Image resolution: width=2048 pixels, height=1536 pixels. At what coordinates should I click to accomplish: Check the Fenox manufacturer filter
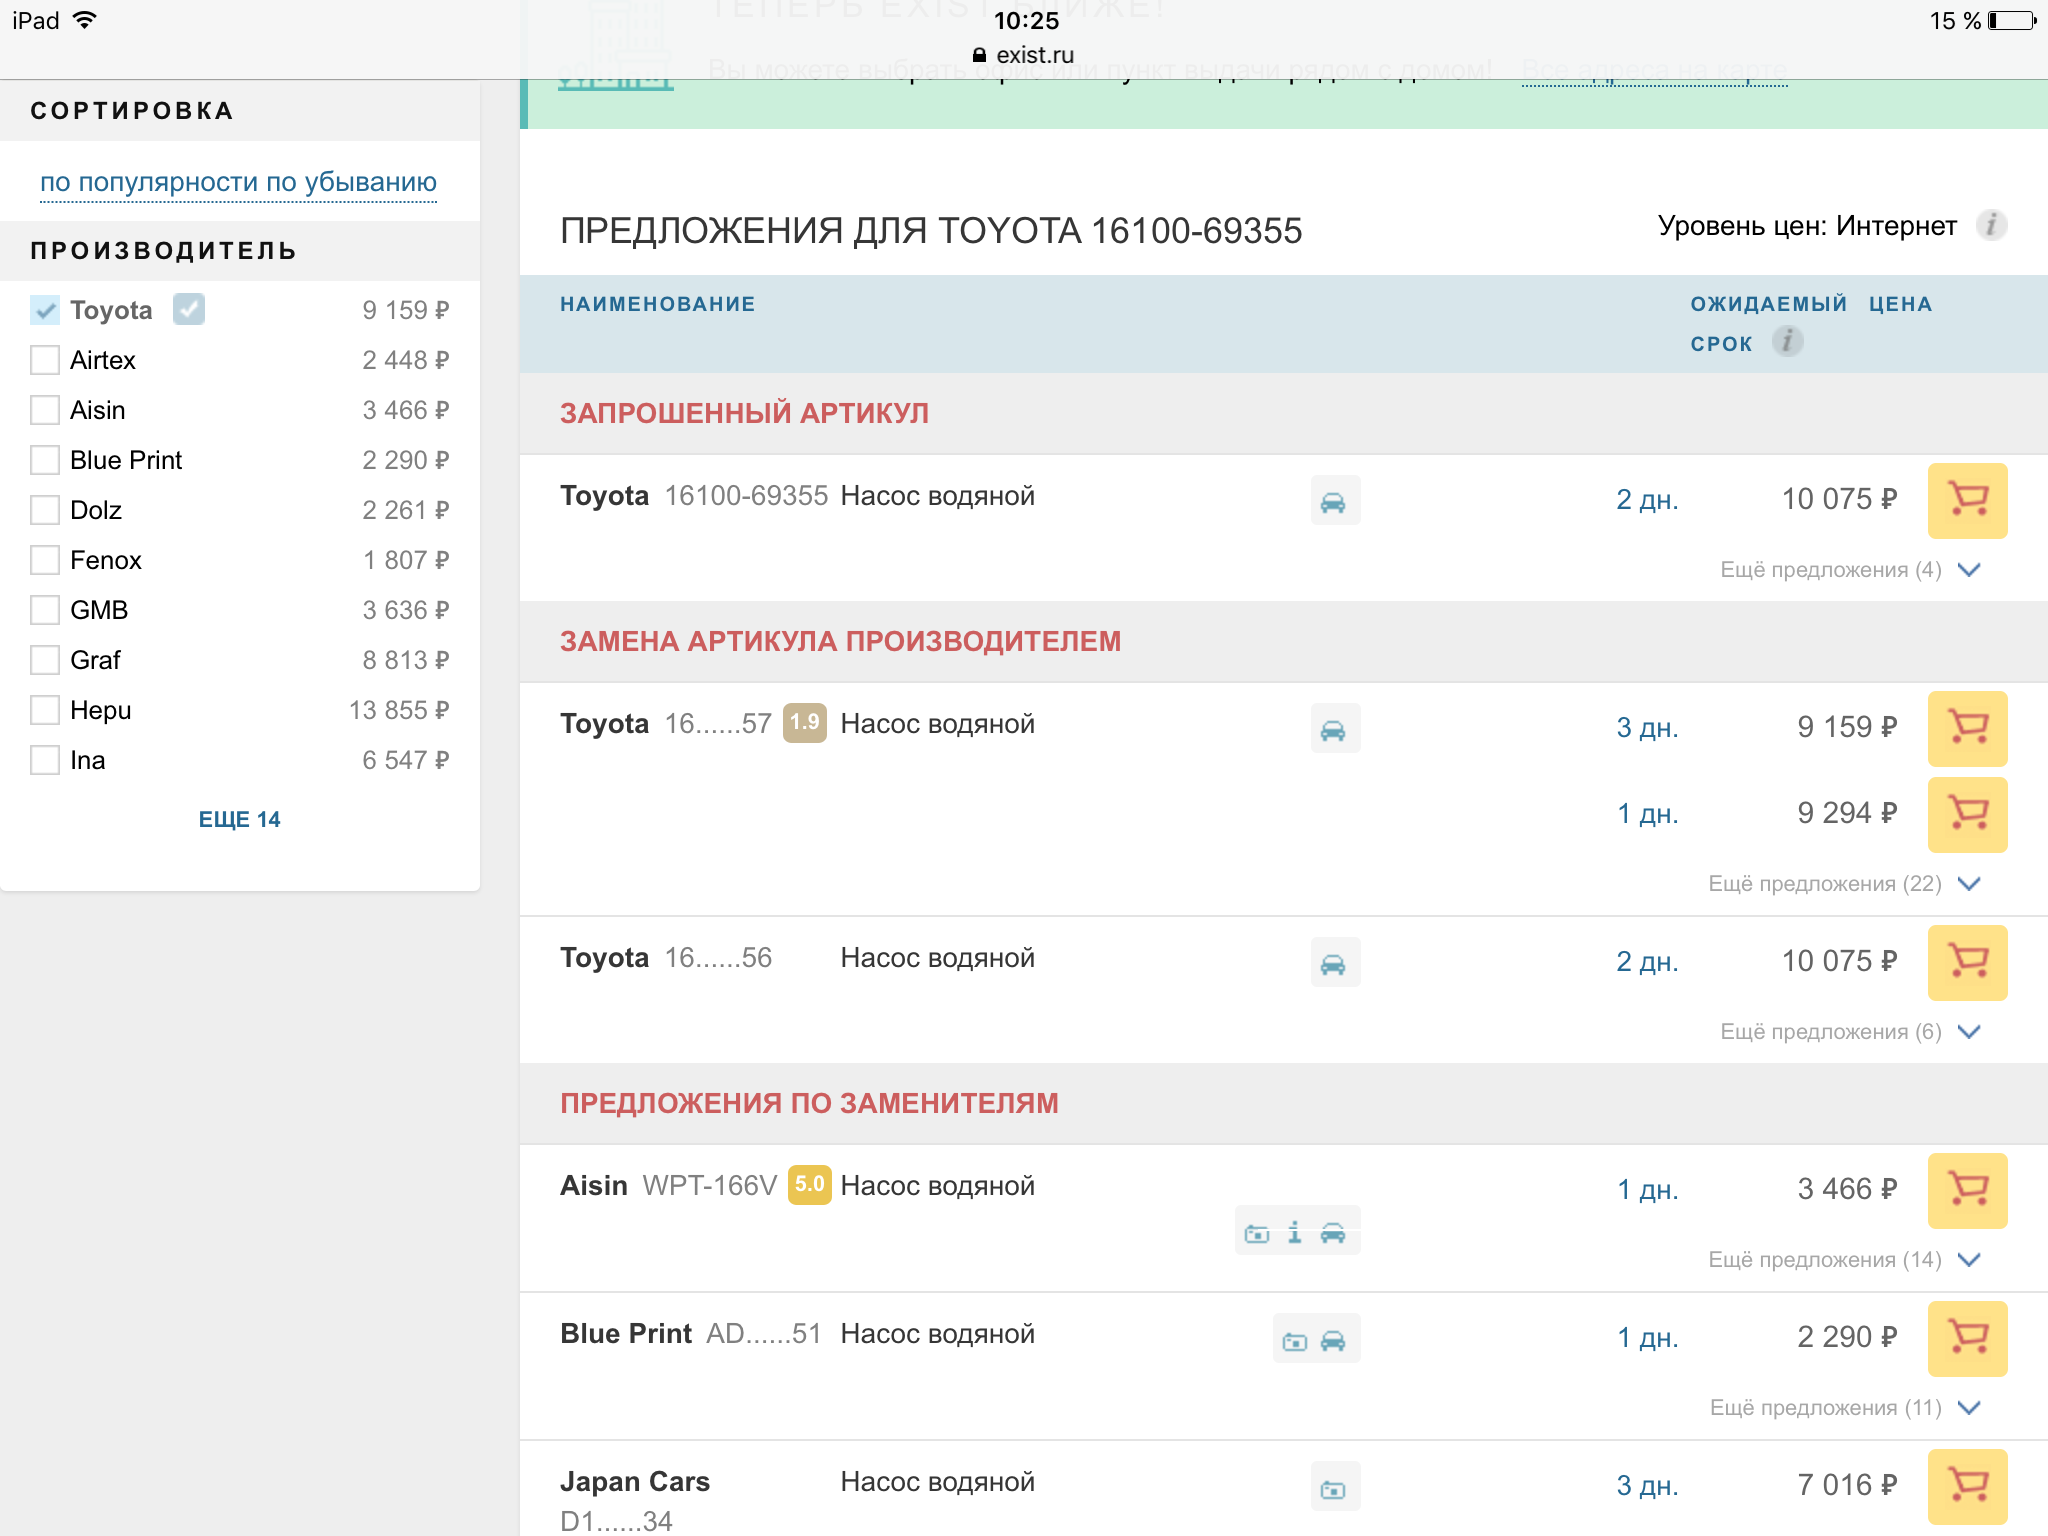45,560
